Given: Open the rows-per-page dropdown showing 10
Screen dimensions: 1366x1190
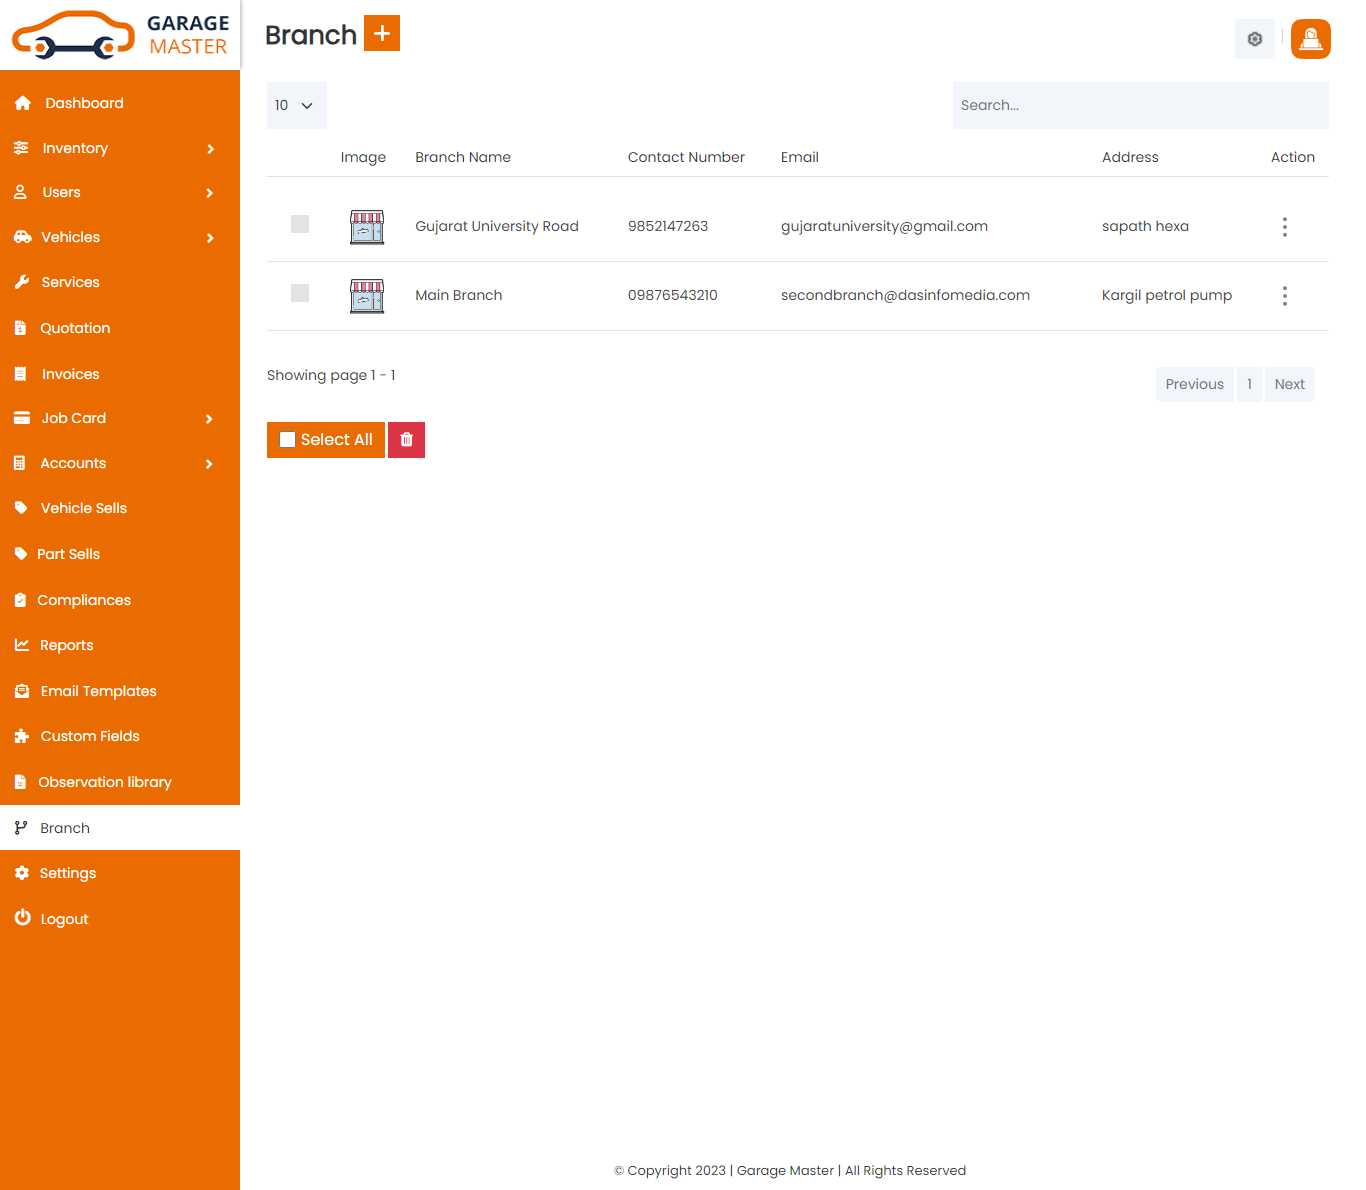Looking at the screenshot, I should click(296, 106).
